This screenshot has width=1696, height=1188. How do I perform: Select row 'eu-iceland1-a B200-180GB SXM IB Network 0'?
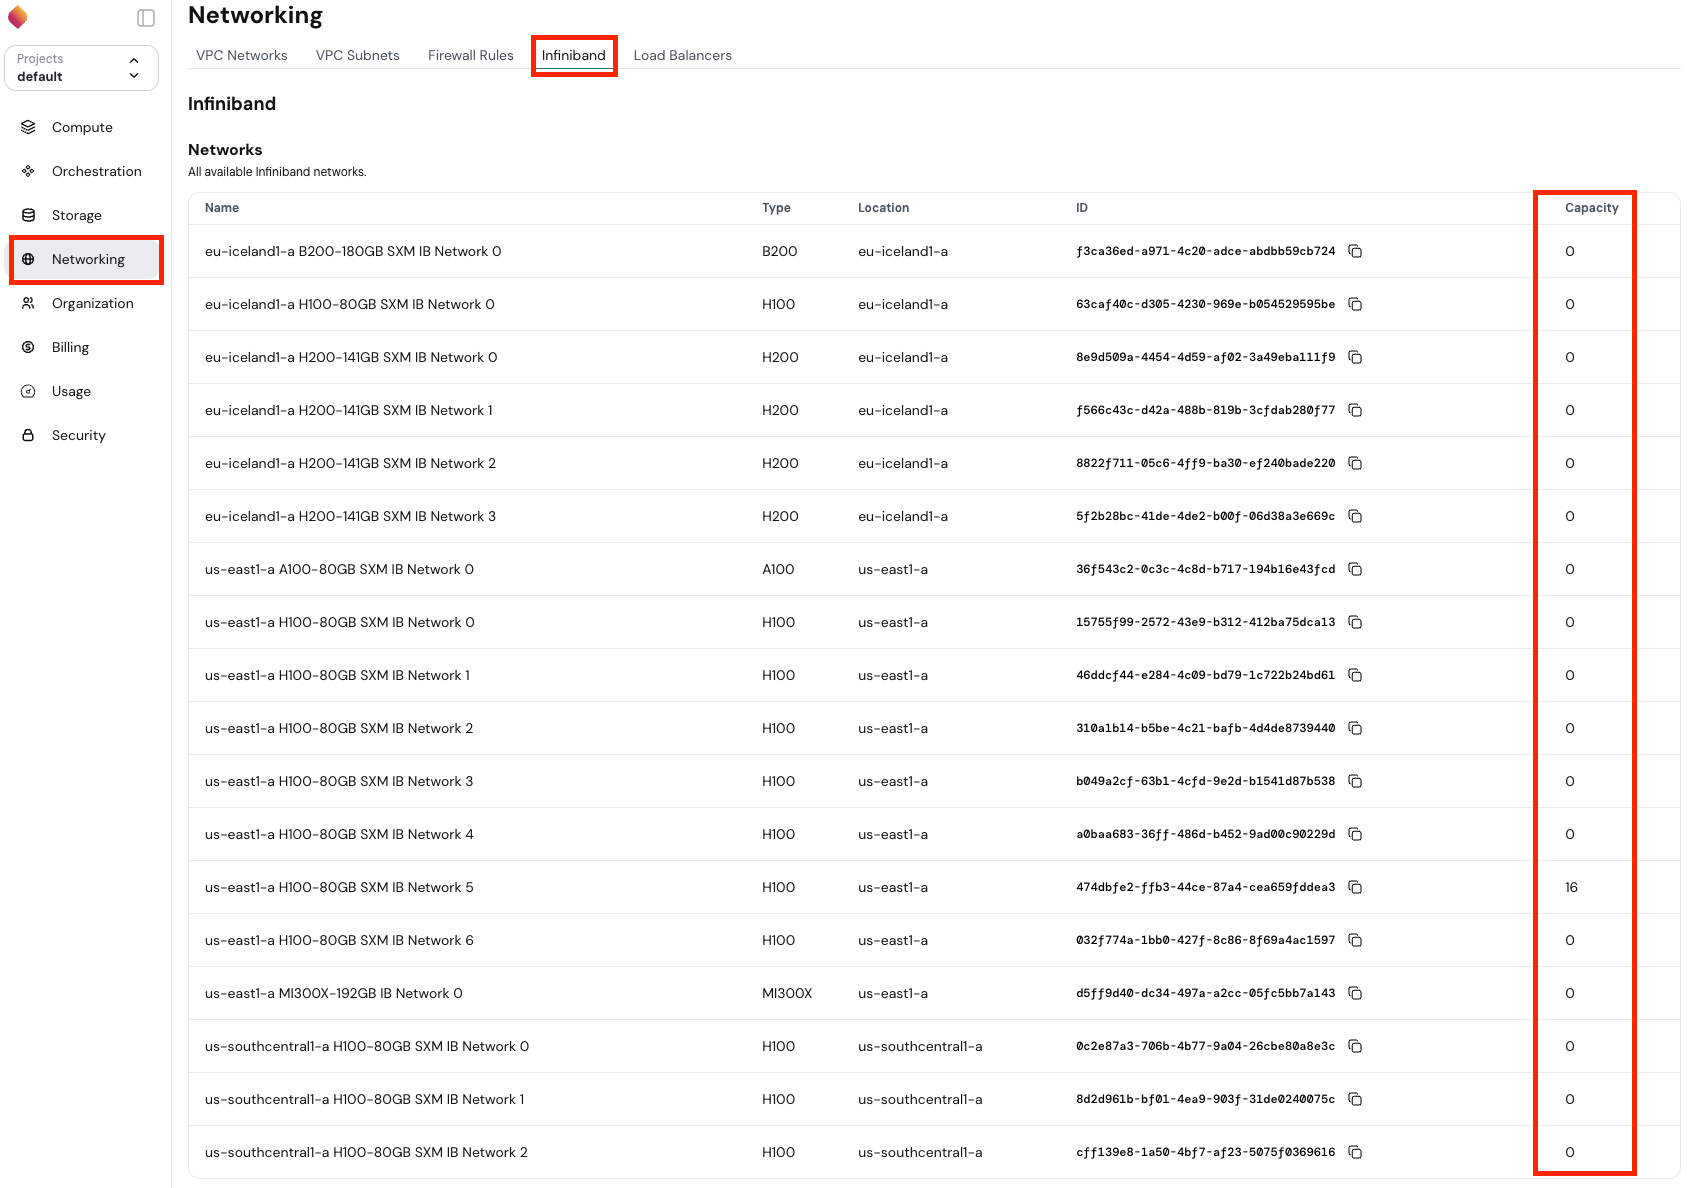pos(934,251)
